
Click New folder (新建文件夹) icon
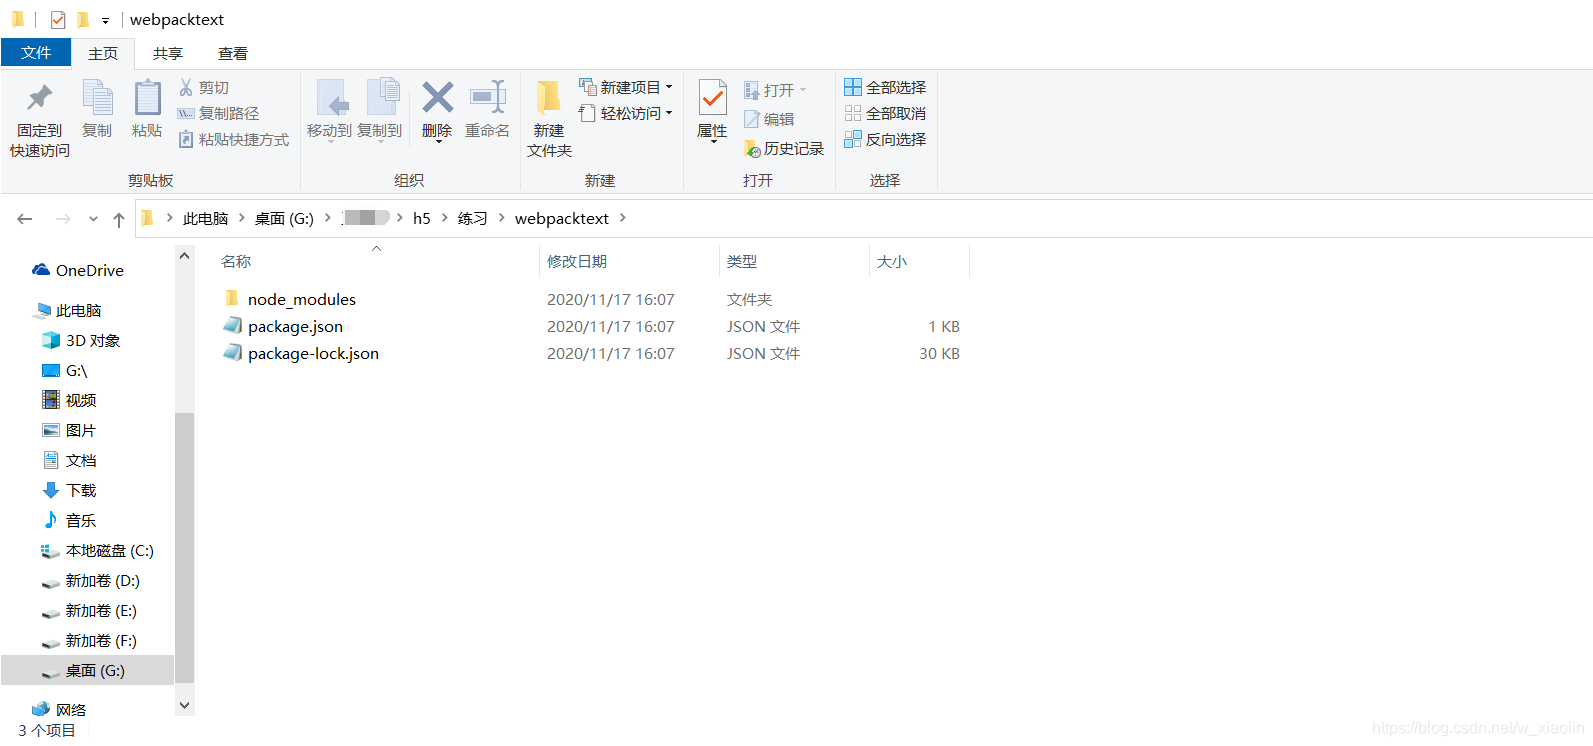click(x=548, y=97)
